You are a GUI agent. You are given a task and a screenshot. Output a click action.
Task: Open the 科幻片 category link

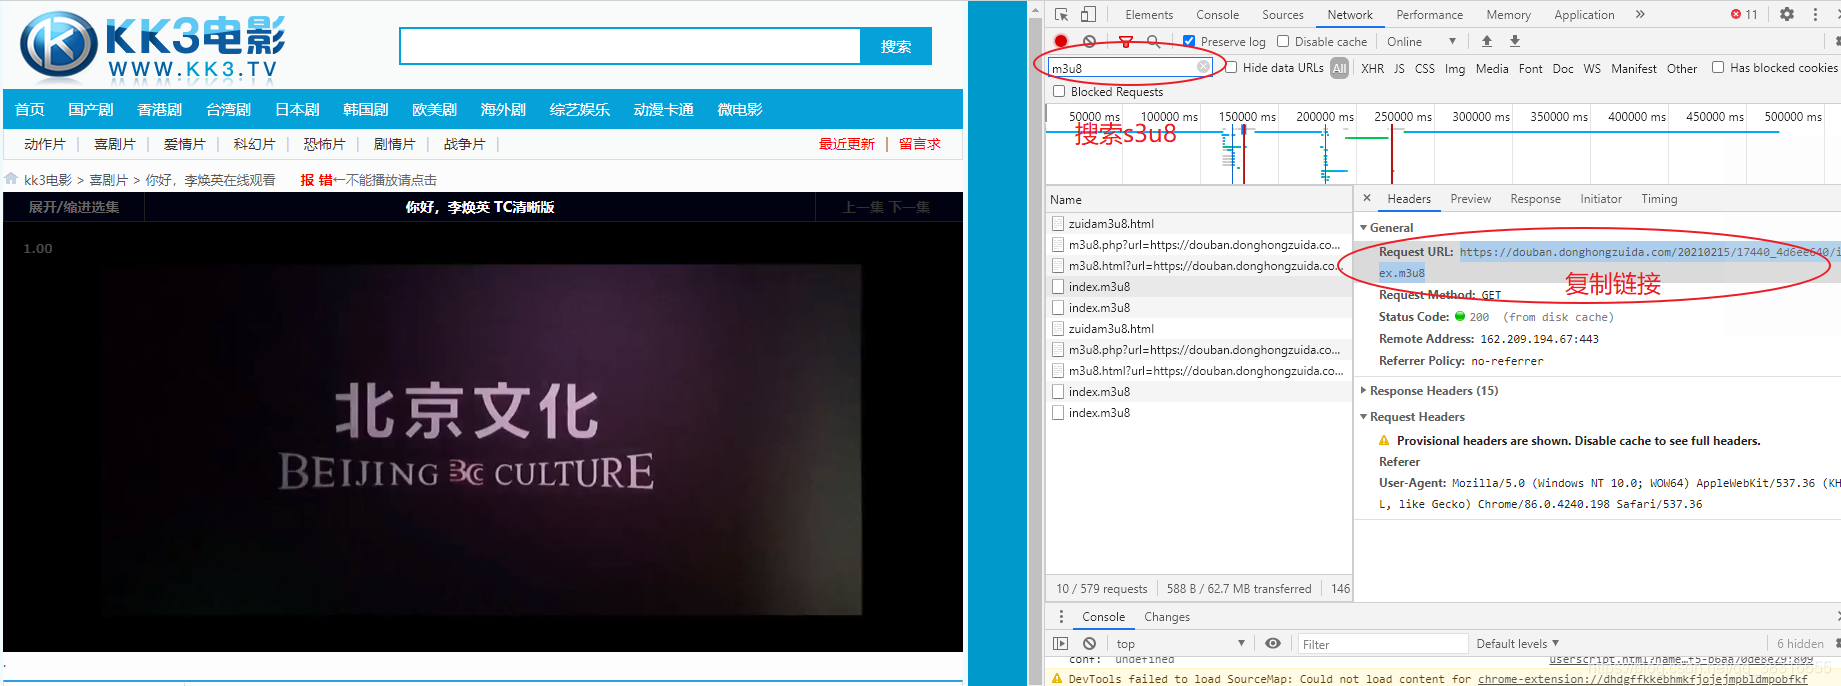click(x=254, y=144)
